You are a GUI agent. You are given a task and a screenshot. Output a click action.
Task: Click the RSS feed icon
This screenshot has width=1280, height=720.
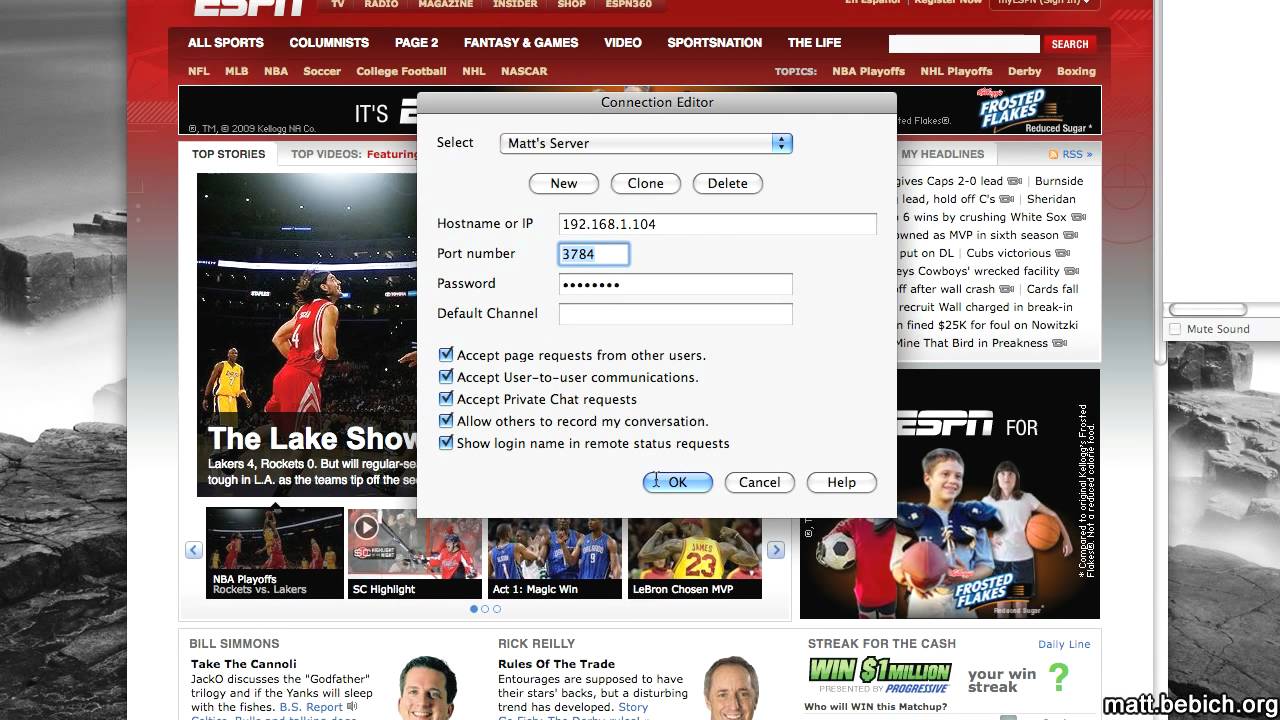coord(1054,154)
